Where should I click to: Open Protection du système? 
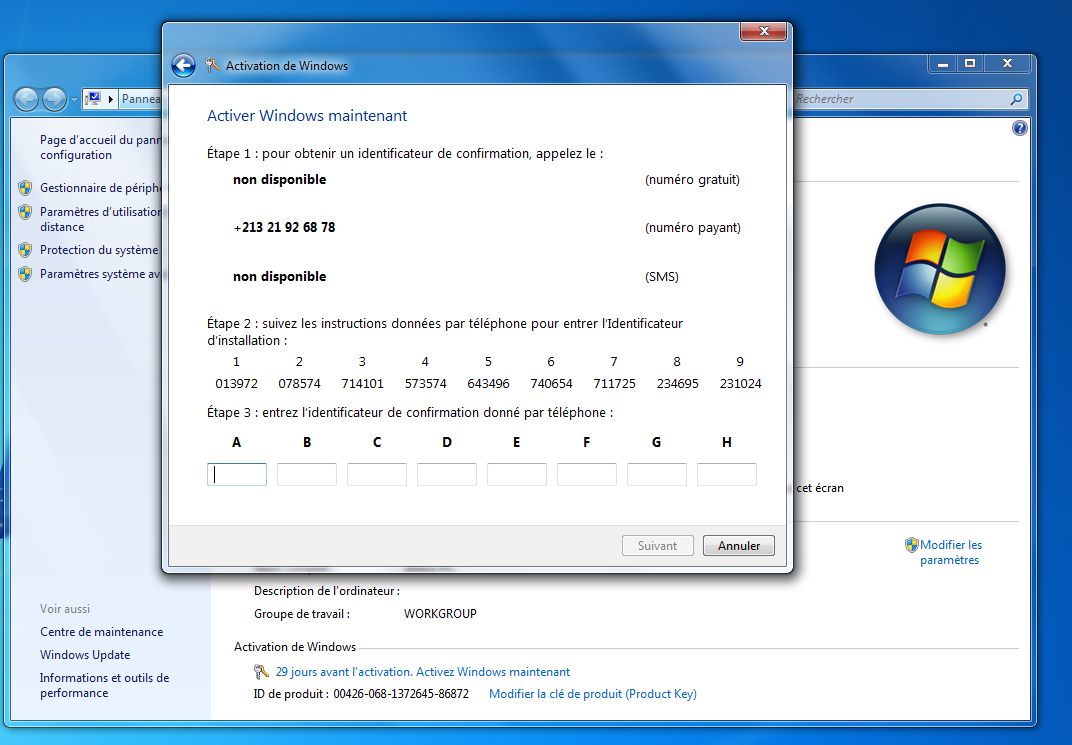99,250
